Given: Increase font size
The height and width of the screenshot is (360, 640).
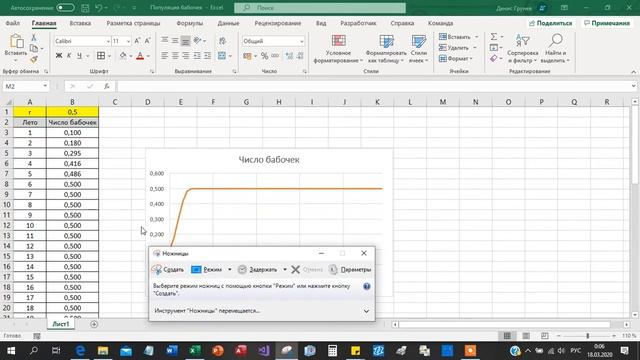Looking at the screenshot, I should [137, 41].
